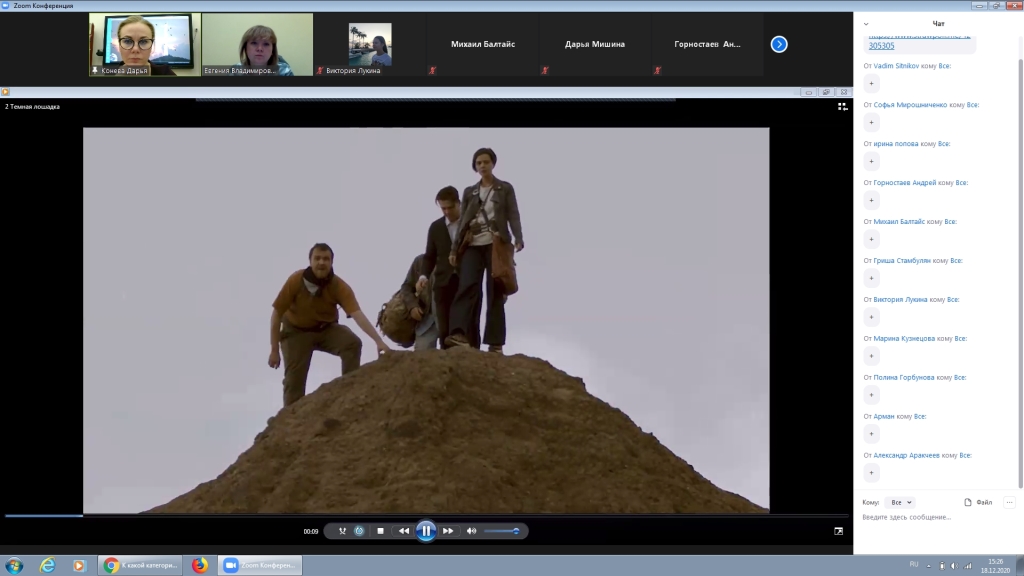Open Windows Media Player from the taskbar
Screen dimensions: 1024x576
click(x=79, y=566)
